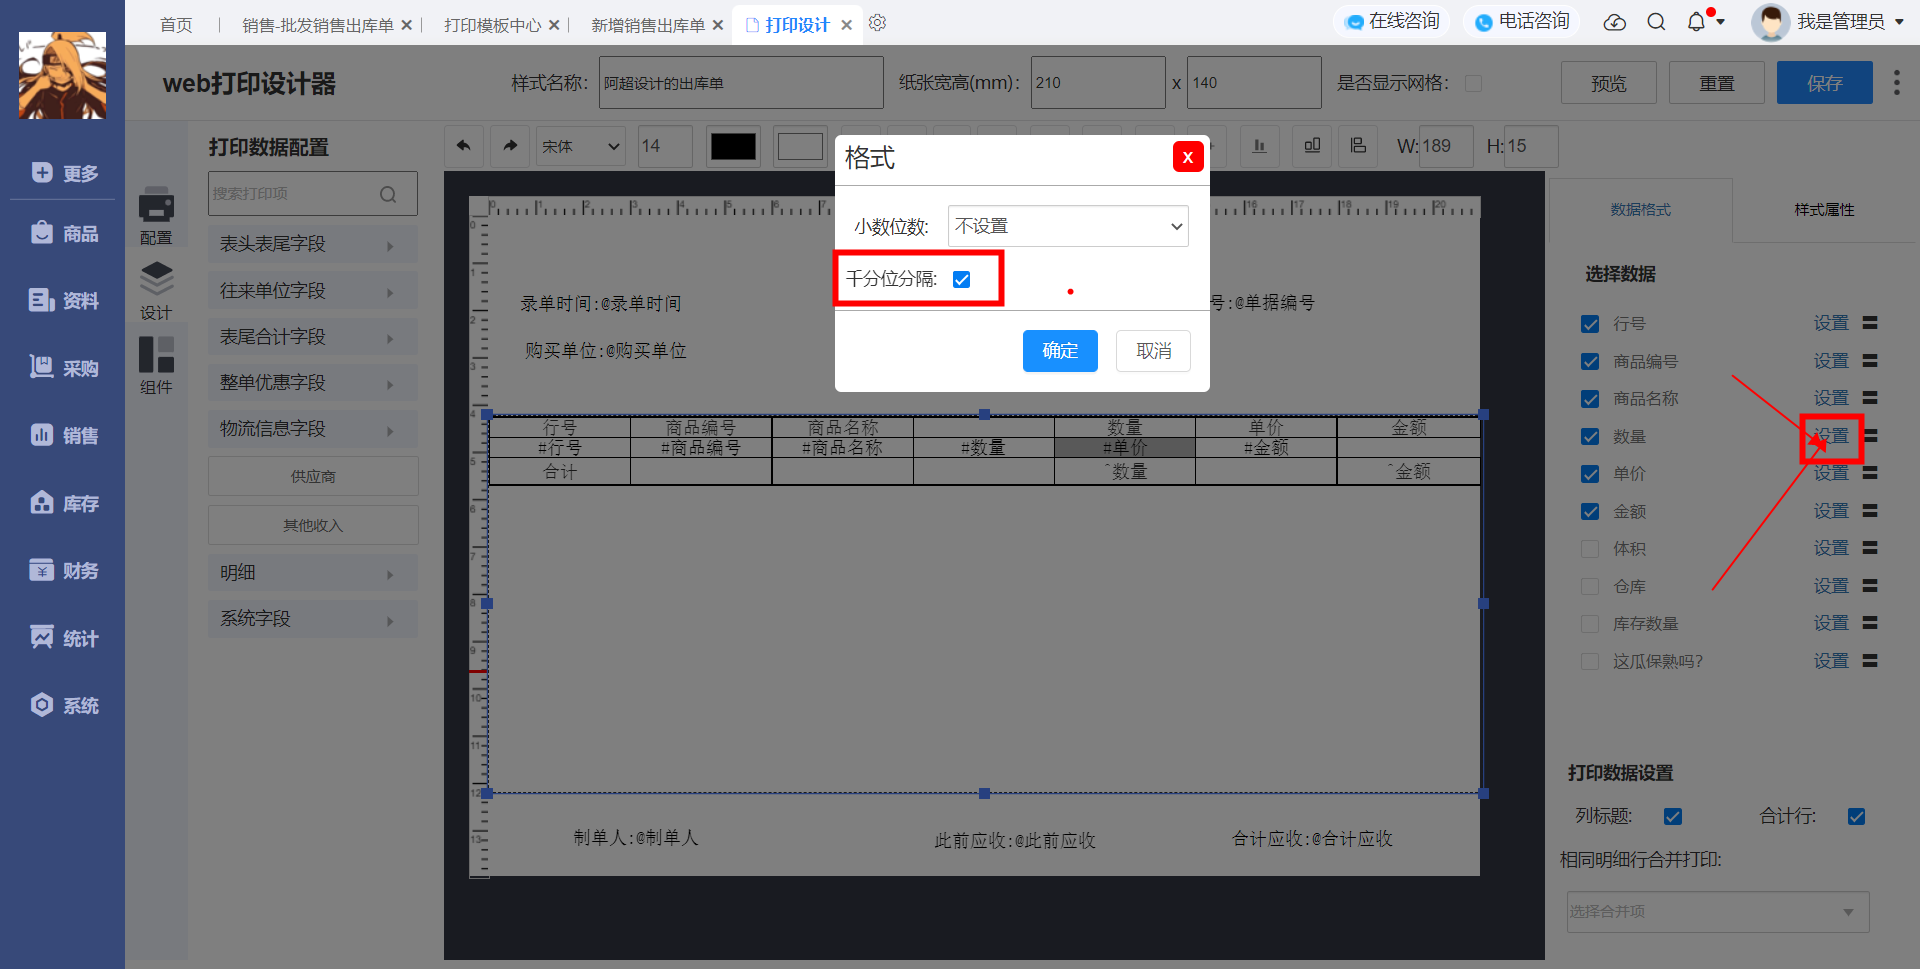
Task: Open the settings gear next to the tabs
Action: [x=877, y=23]
